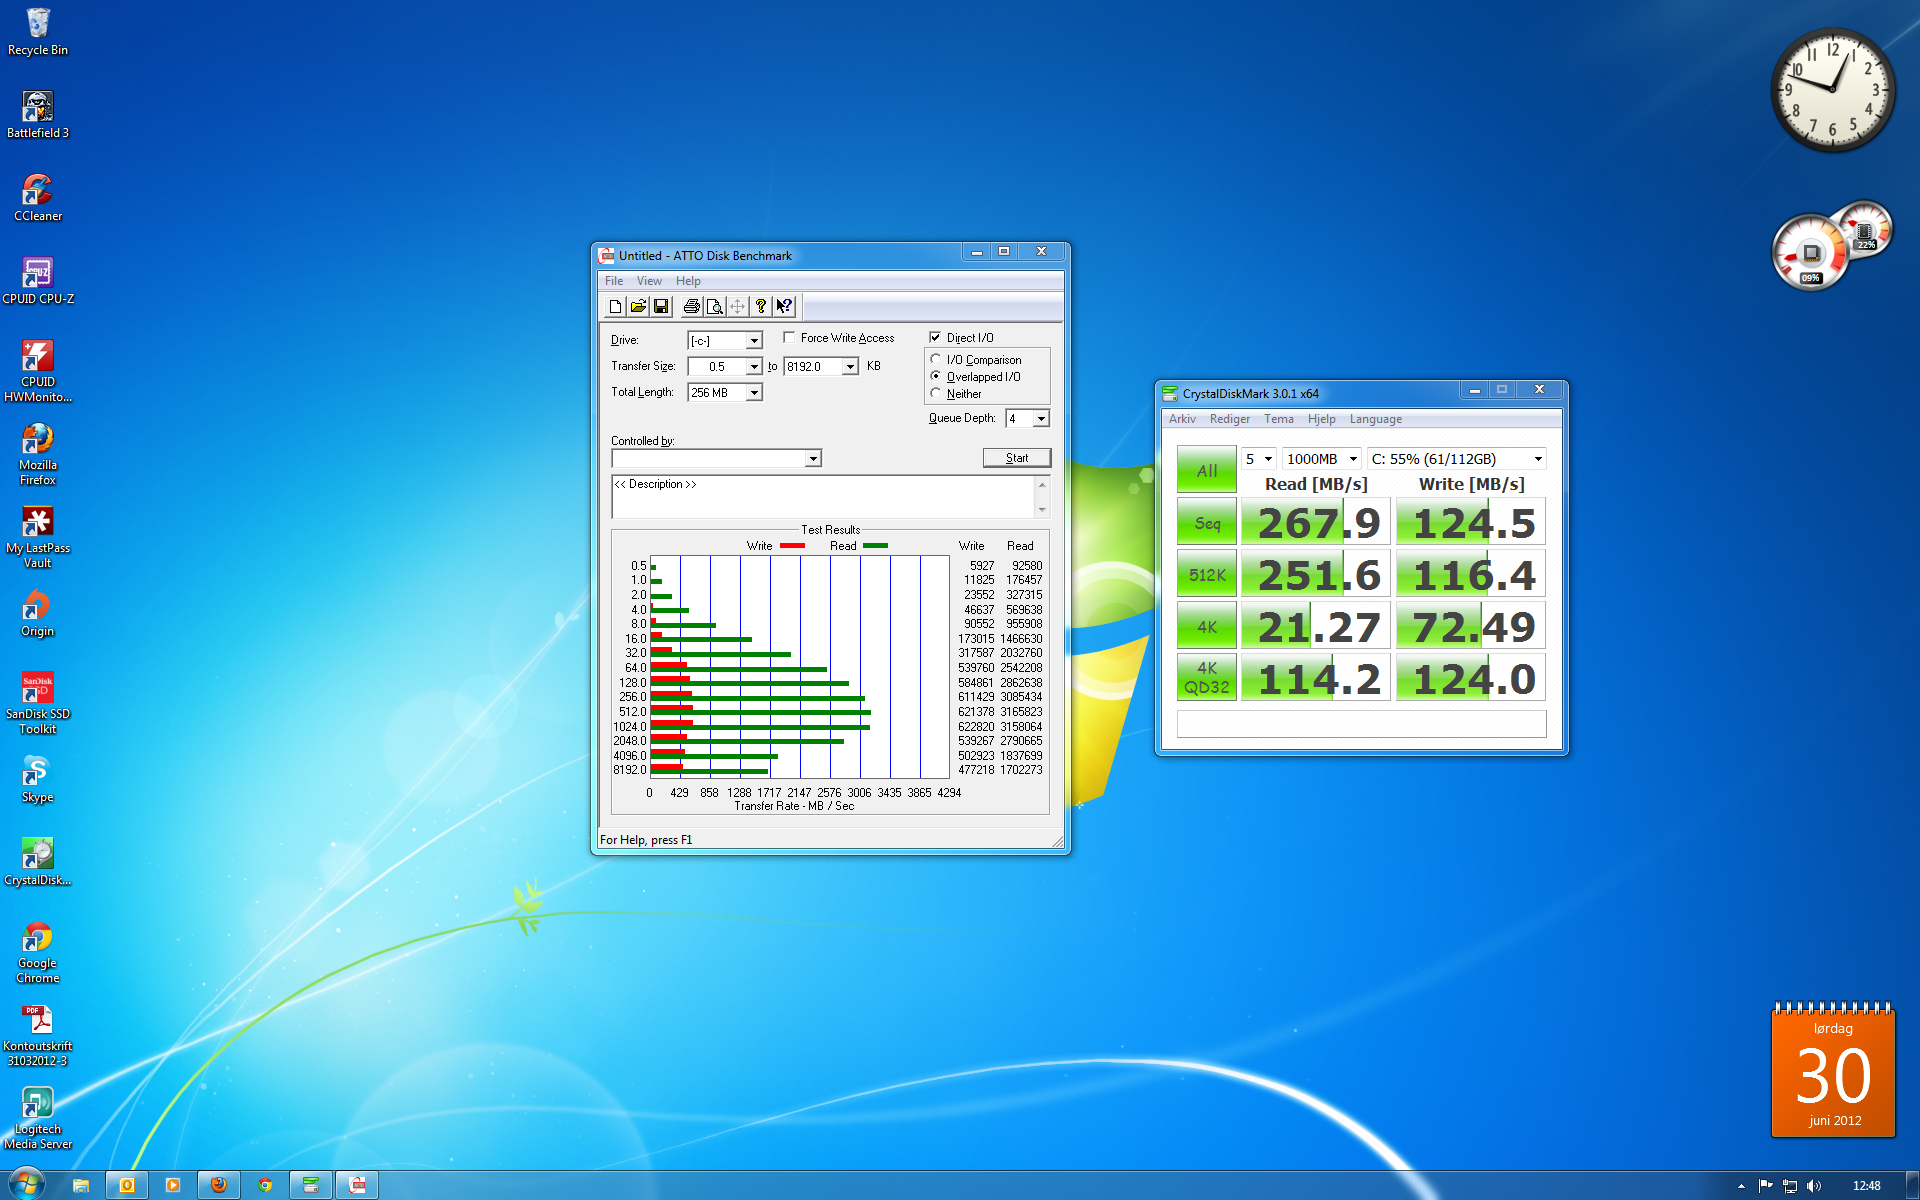Select the Kontoutskrift PDF file icon

tap(38, 1034)
